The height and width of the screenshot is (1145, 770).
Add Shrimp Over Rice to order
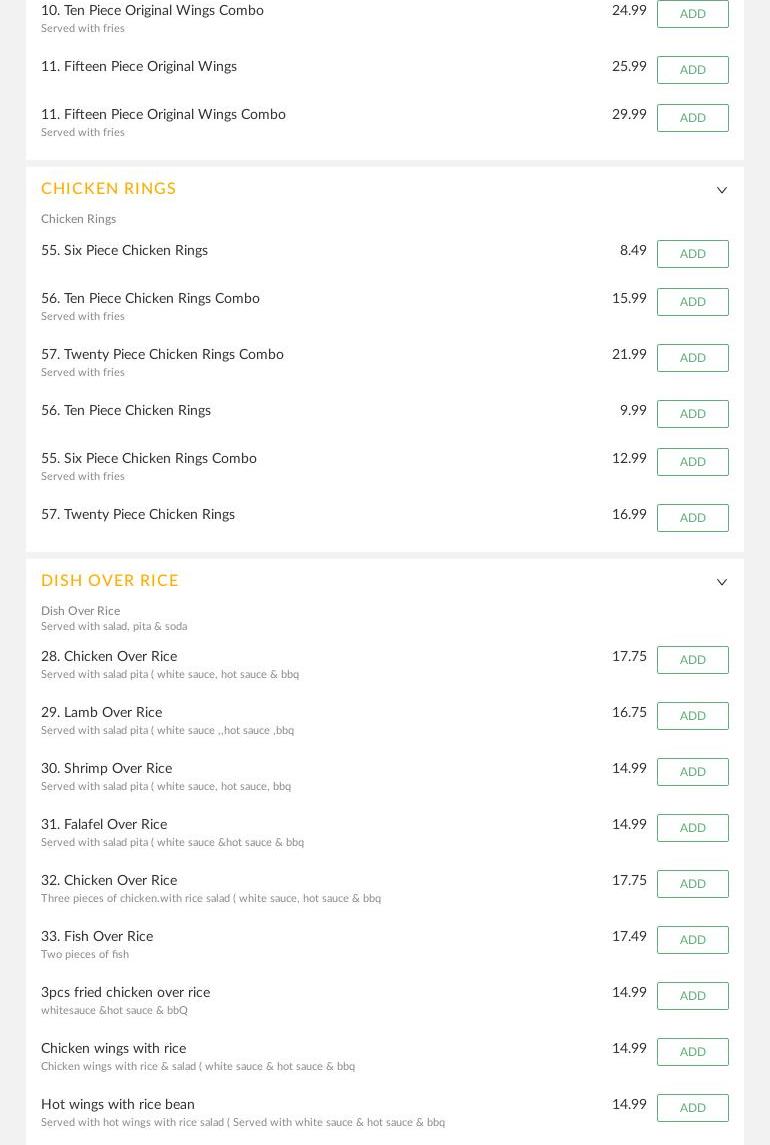(x=692, y=772)
